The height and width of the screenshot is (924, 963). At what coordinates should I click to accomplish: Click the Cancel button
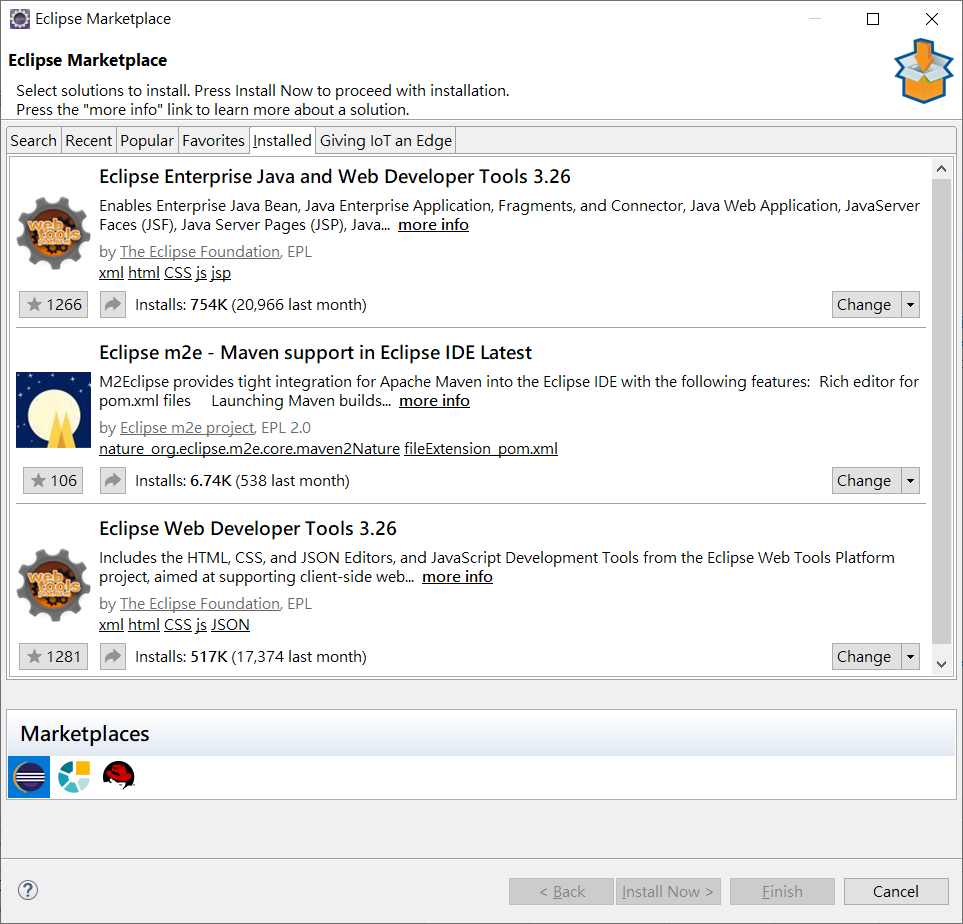coord(895,891)
